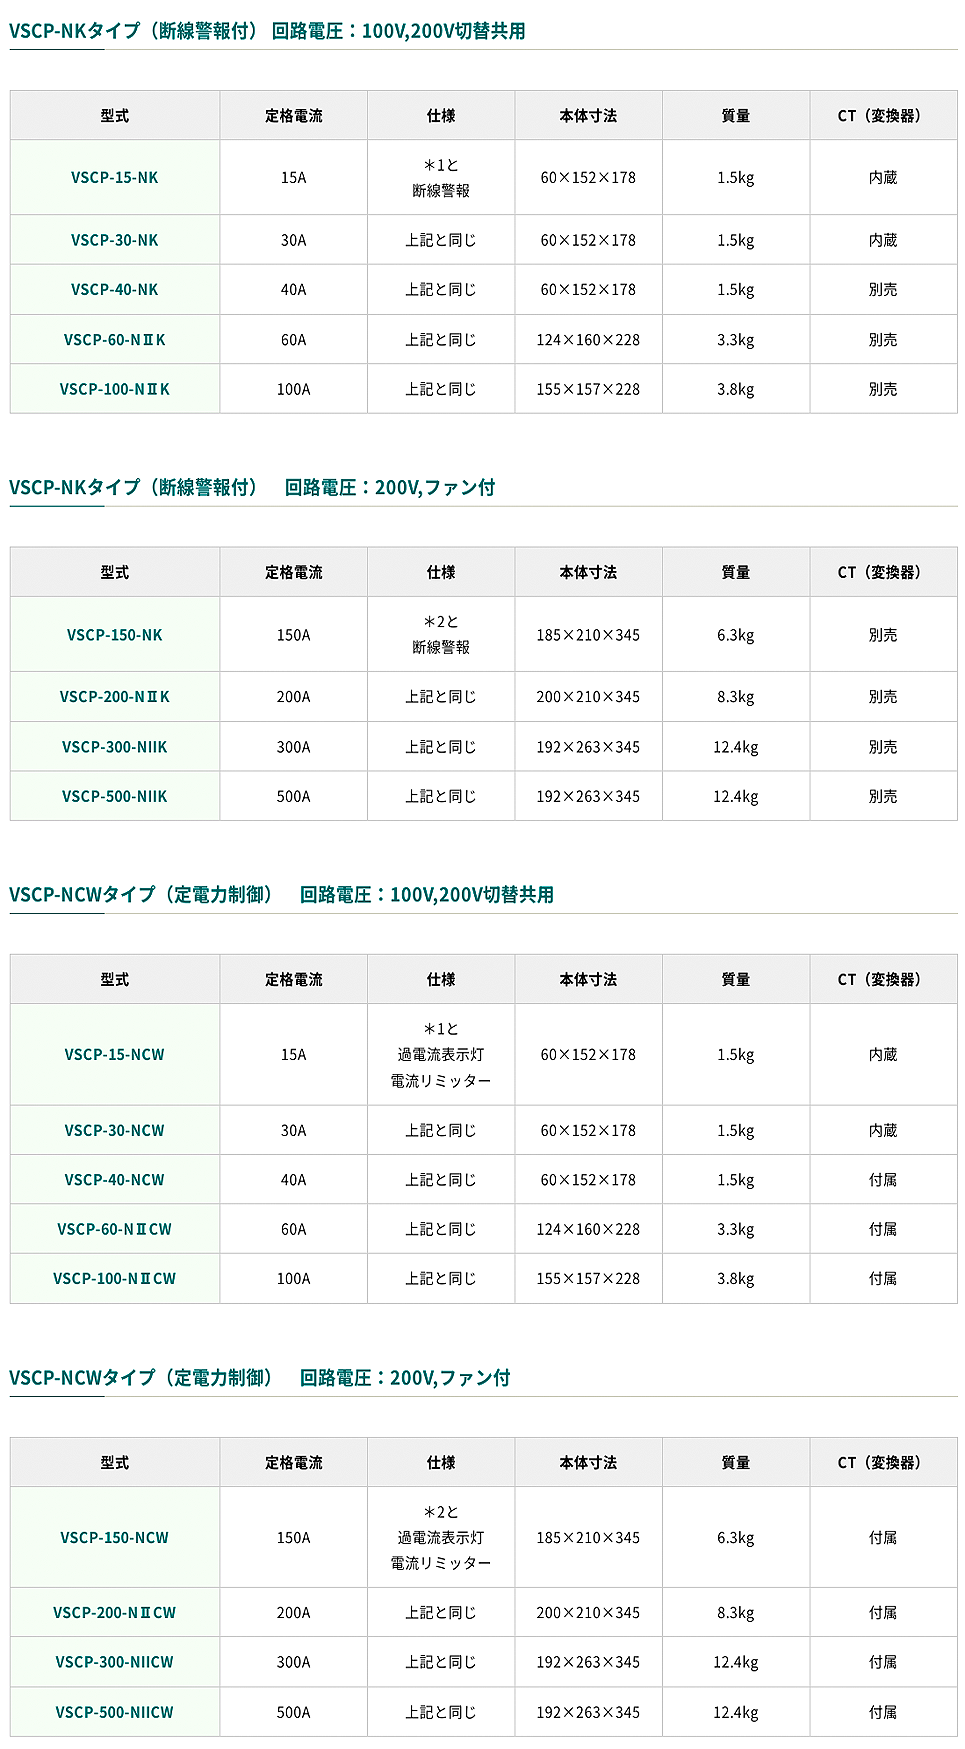Click the VSCP-150-NCW model link
This screenshot has width=965, height=1749.
tap(114, 1538)
